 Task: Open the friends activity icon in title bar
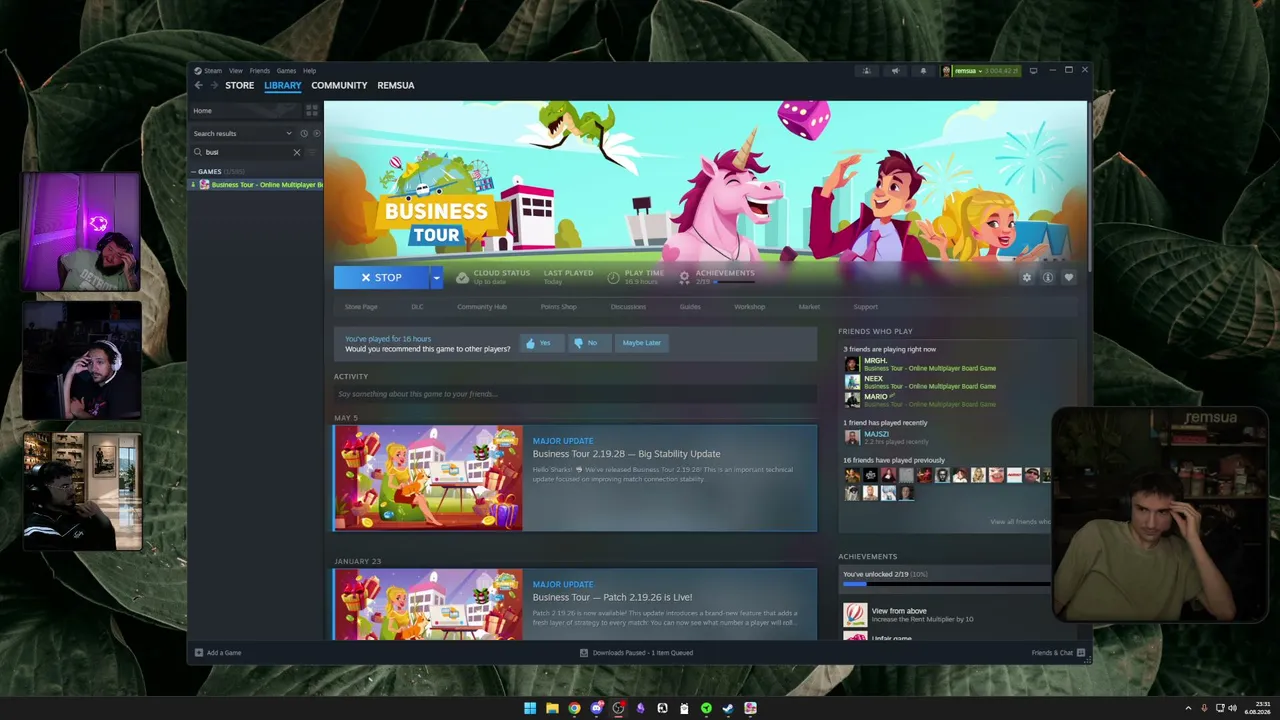click(866, 71)
